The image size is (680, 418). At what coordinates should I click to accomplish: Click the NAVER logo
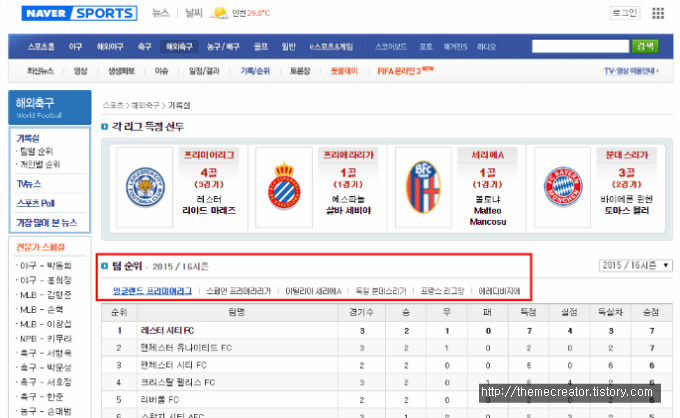46,13
